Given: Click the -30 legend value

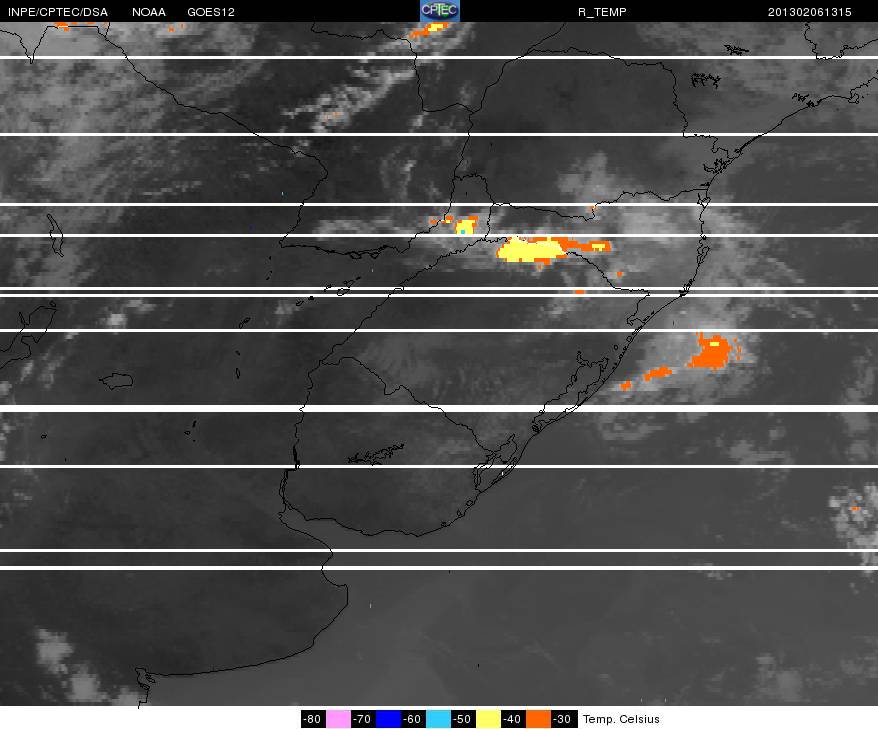Looking at the screenshot, I should [563, 719].
